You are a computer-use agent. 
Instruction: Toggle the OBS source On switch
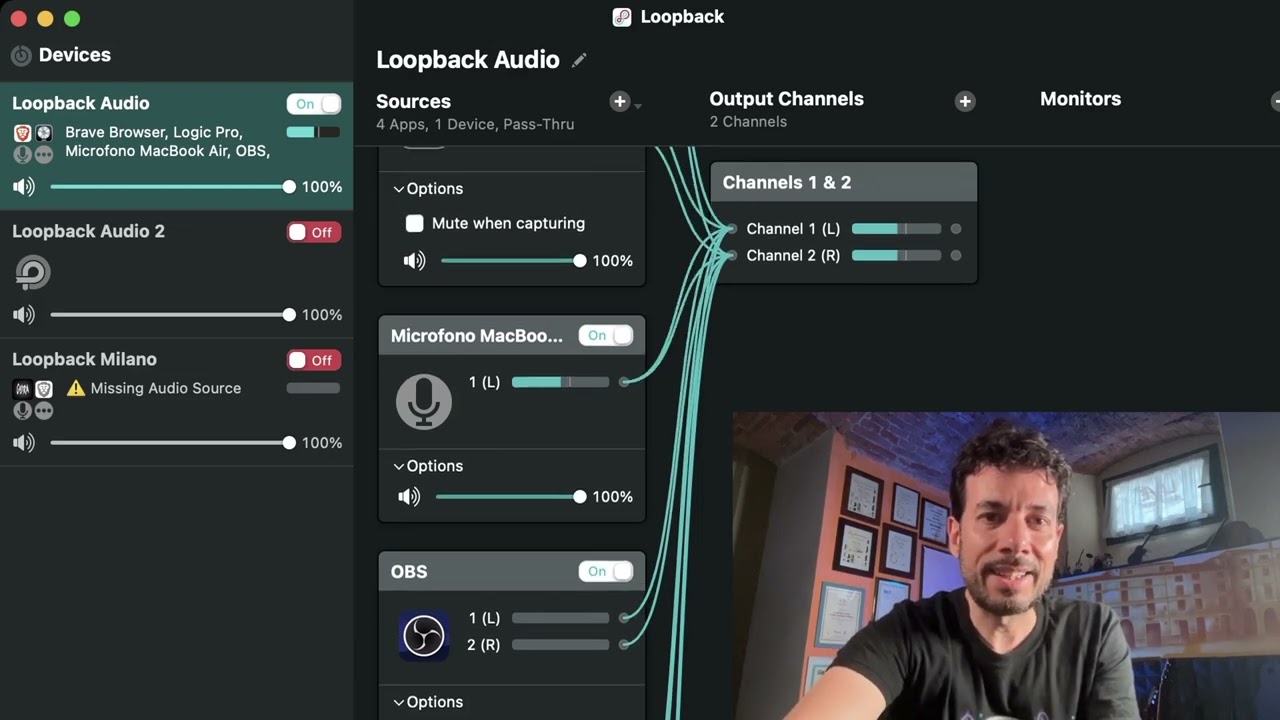click(606, 572)
